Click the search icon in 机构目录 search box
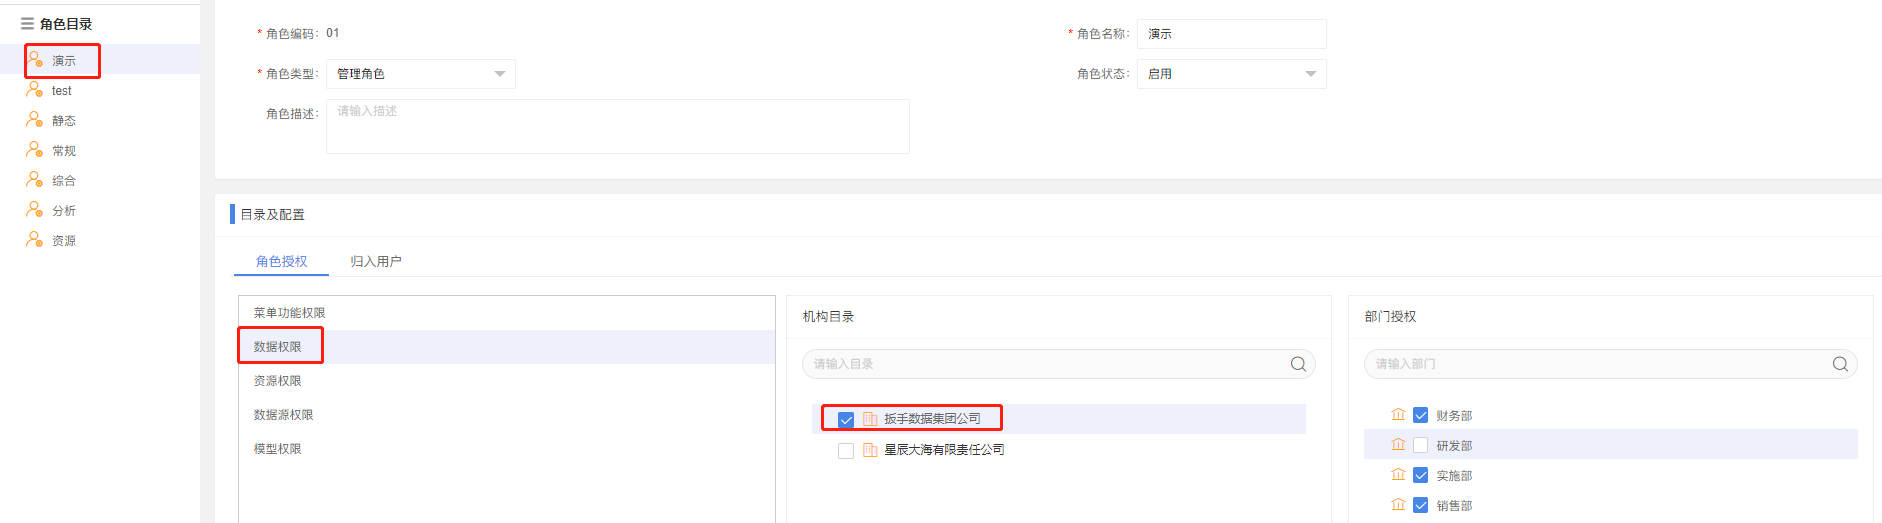 click(1298, 364)
